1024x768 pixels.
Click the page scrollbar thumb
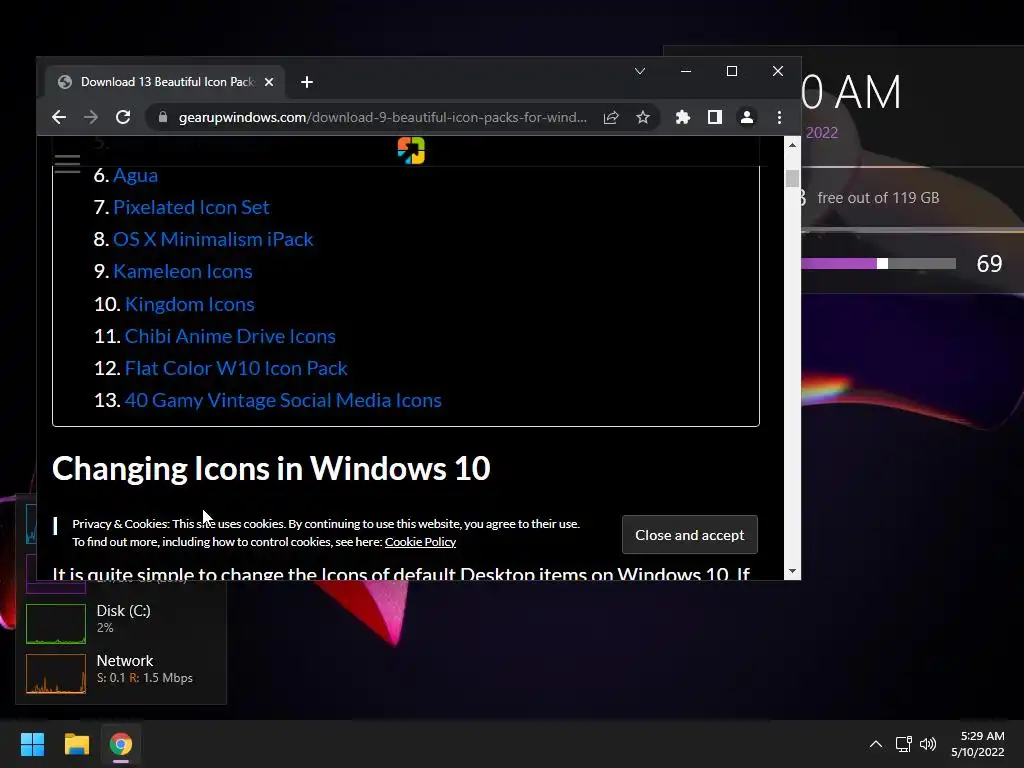[792, 178]
